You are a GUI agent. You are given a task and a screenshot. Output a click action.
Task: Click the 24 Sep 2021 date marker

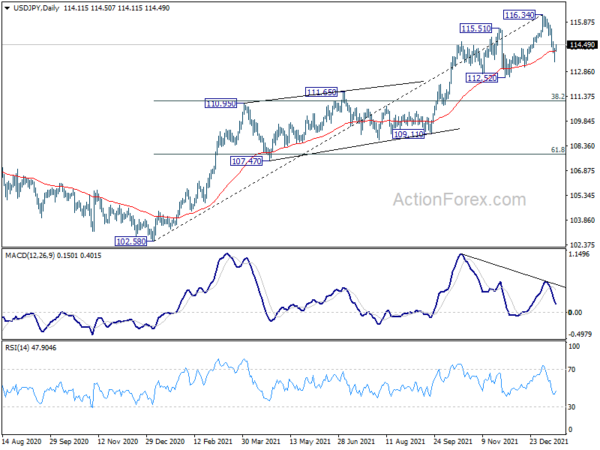point(452,441)
